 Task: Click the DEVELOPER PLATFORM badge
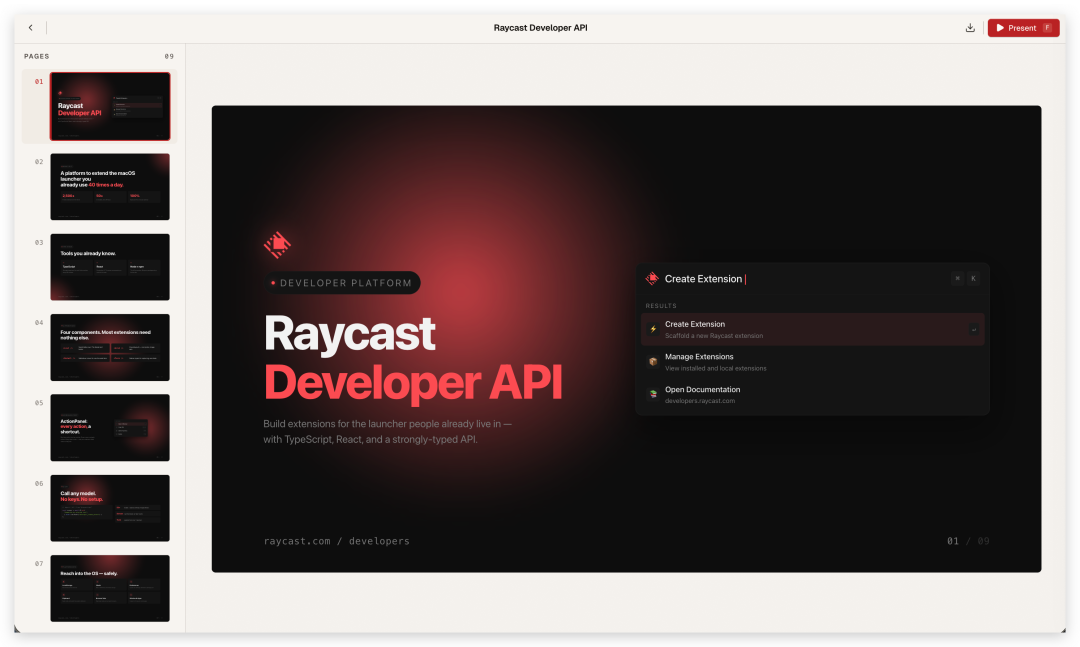[x=342, y=283]
